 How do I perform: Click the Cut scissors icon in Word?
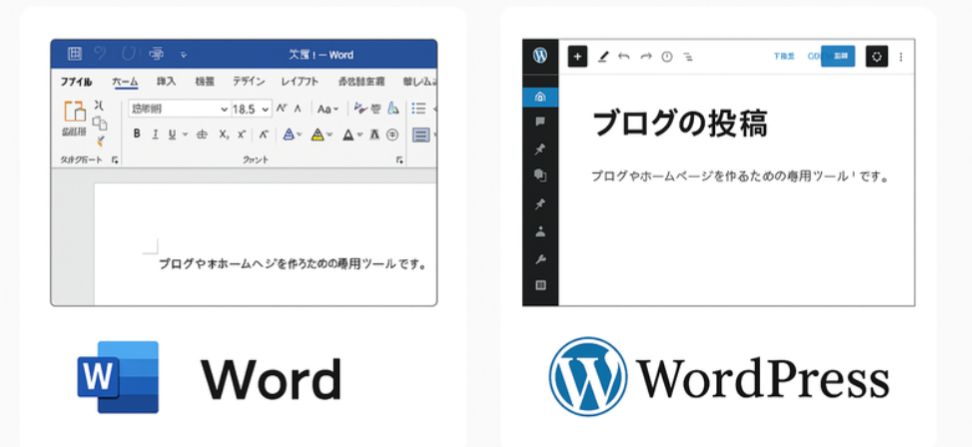point(99,105)
